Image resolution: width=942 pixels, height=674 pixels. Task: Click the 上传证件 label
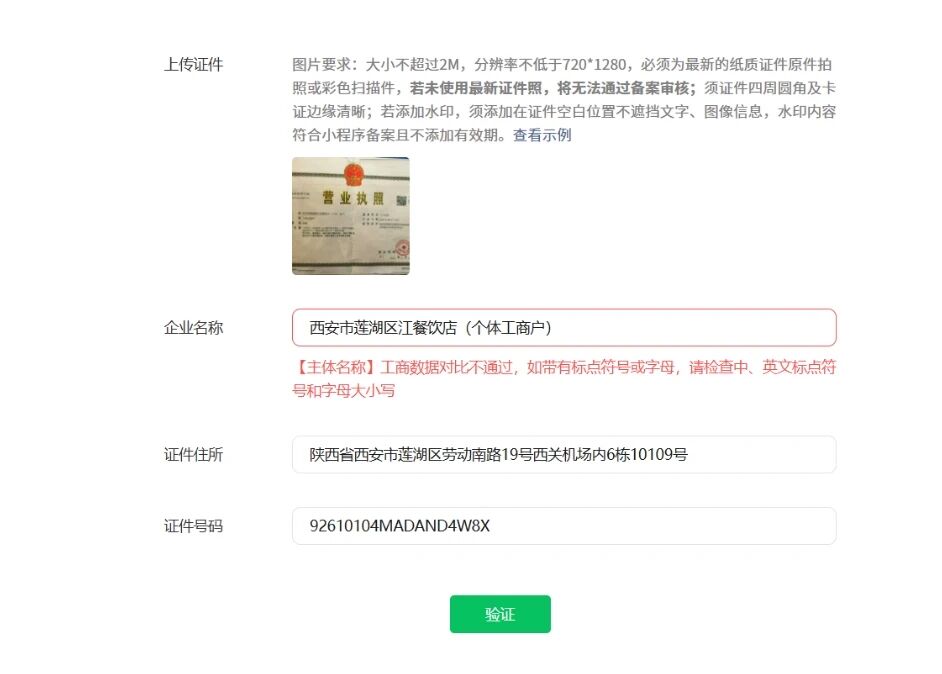193,65
